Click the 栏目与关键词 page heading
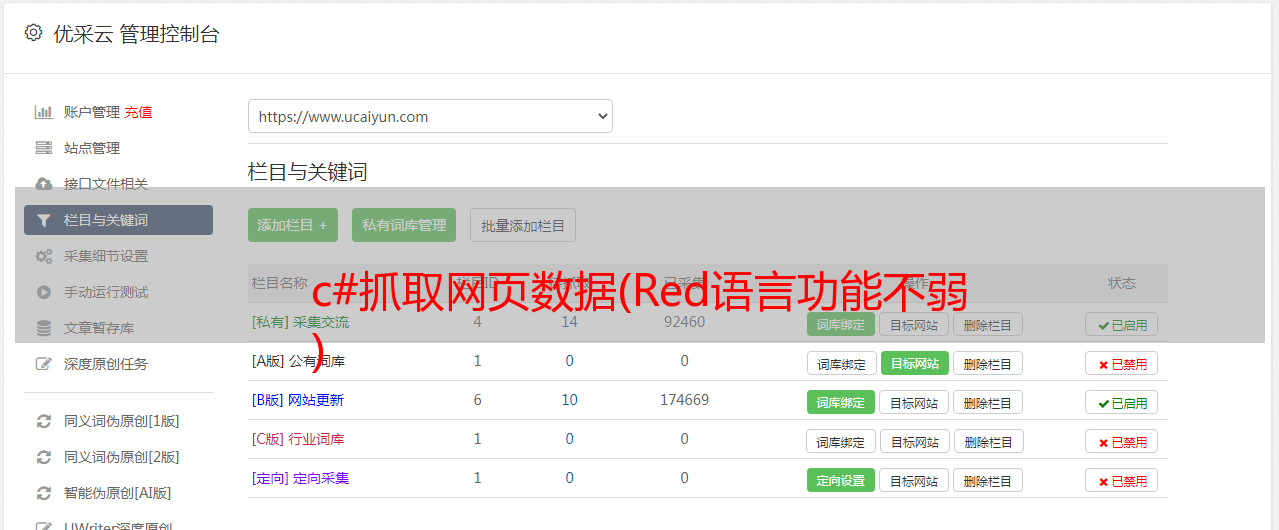1279x530 pixels. [x=307, y=172]
